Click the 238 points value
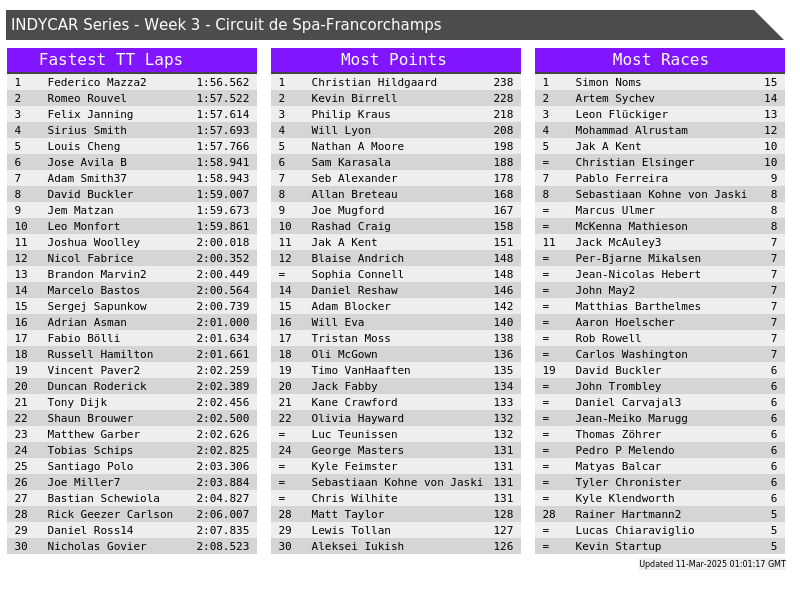Image resolution: width=800 pixels, height=600 pixels. coord(503,83)
